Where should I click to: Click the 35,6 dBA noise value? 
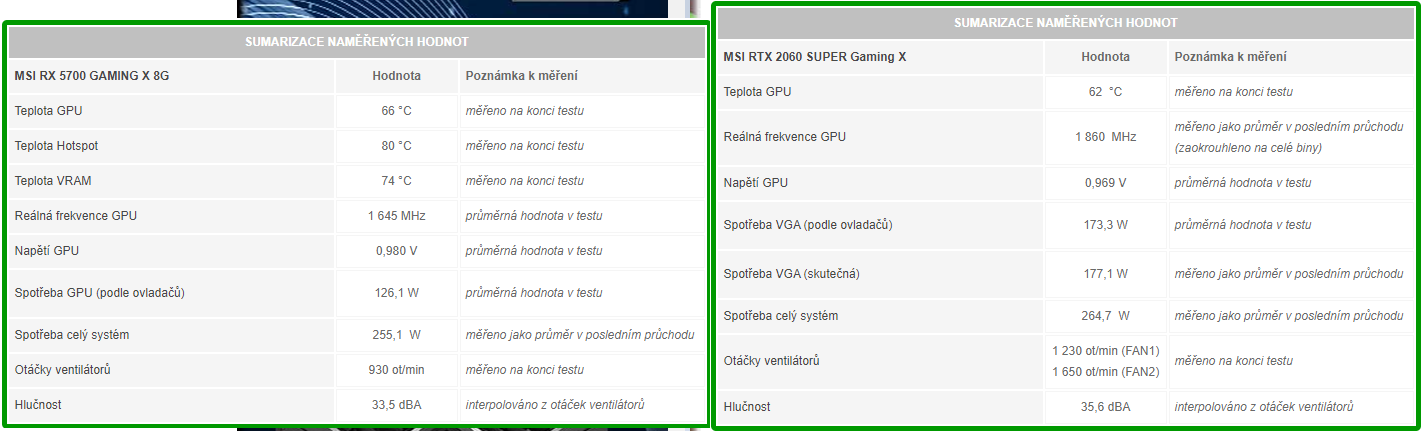(x=1105, y=407)
